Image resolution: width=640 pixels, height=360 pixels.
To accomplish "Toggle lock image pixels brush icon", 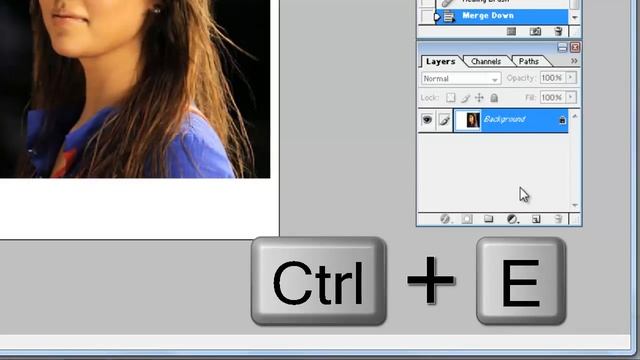I will point(465,98).
